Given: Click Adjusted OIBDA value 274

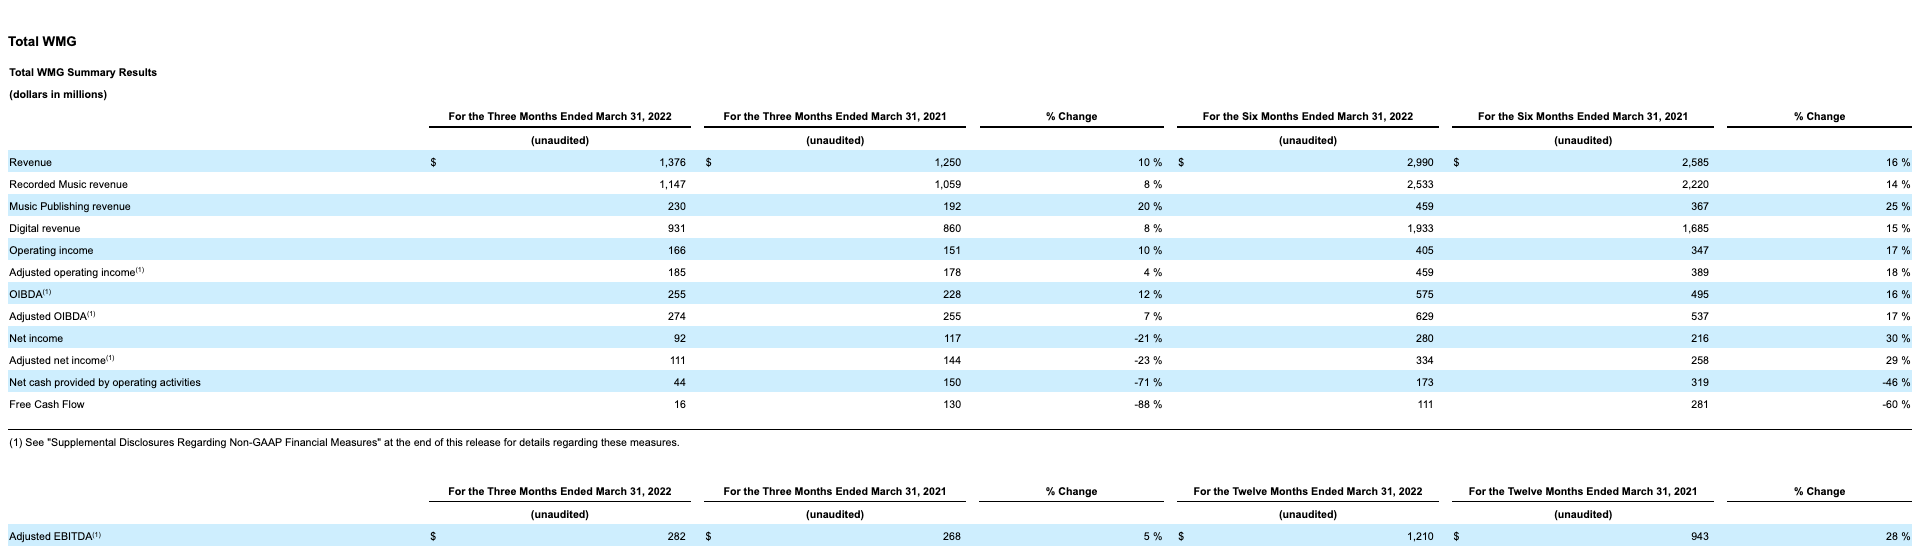Looking at the screenshot, I should click(x=677, y=316).
